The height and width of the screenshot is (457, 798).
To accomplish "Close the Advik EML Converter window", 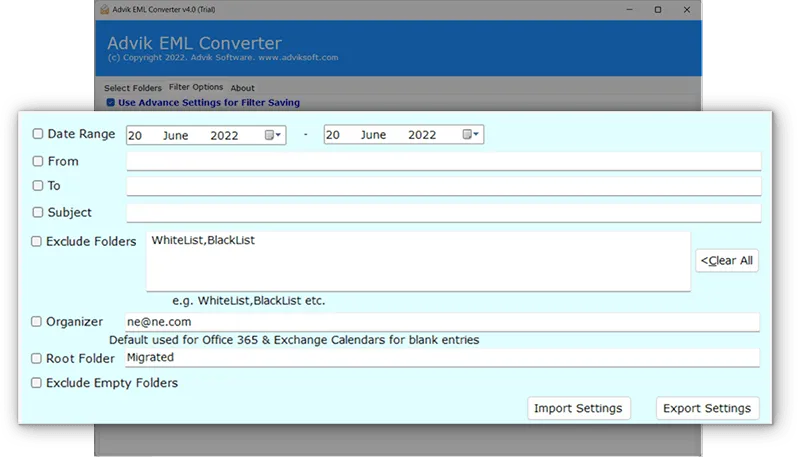I will point(687,10).
